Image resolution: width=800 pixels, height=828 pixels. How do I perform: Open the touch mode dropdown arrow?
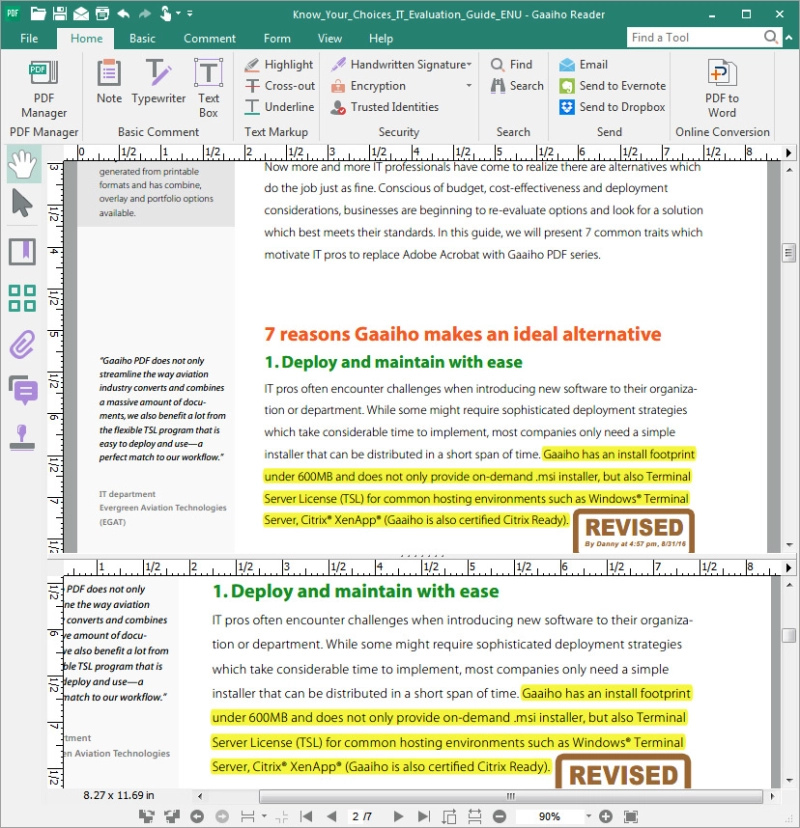[178, 14]
